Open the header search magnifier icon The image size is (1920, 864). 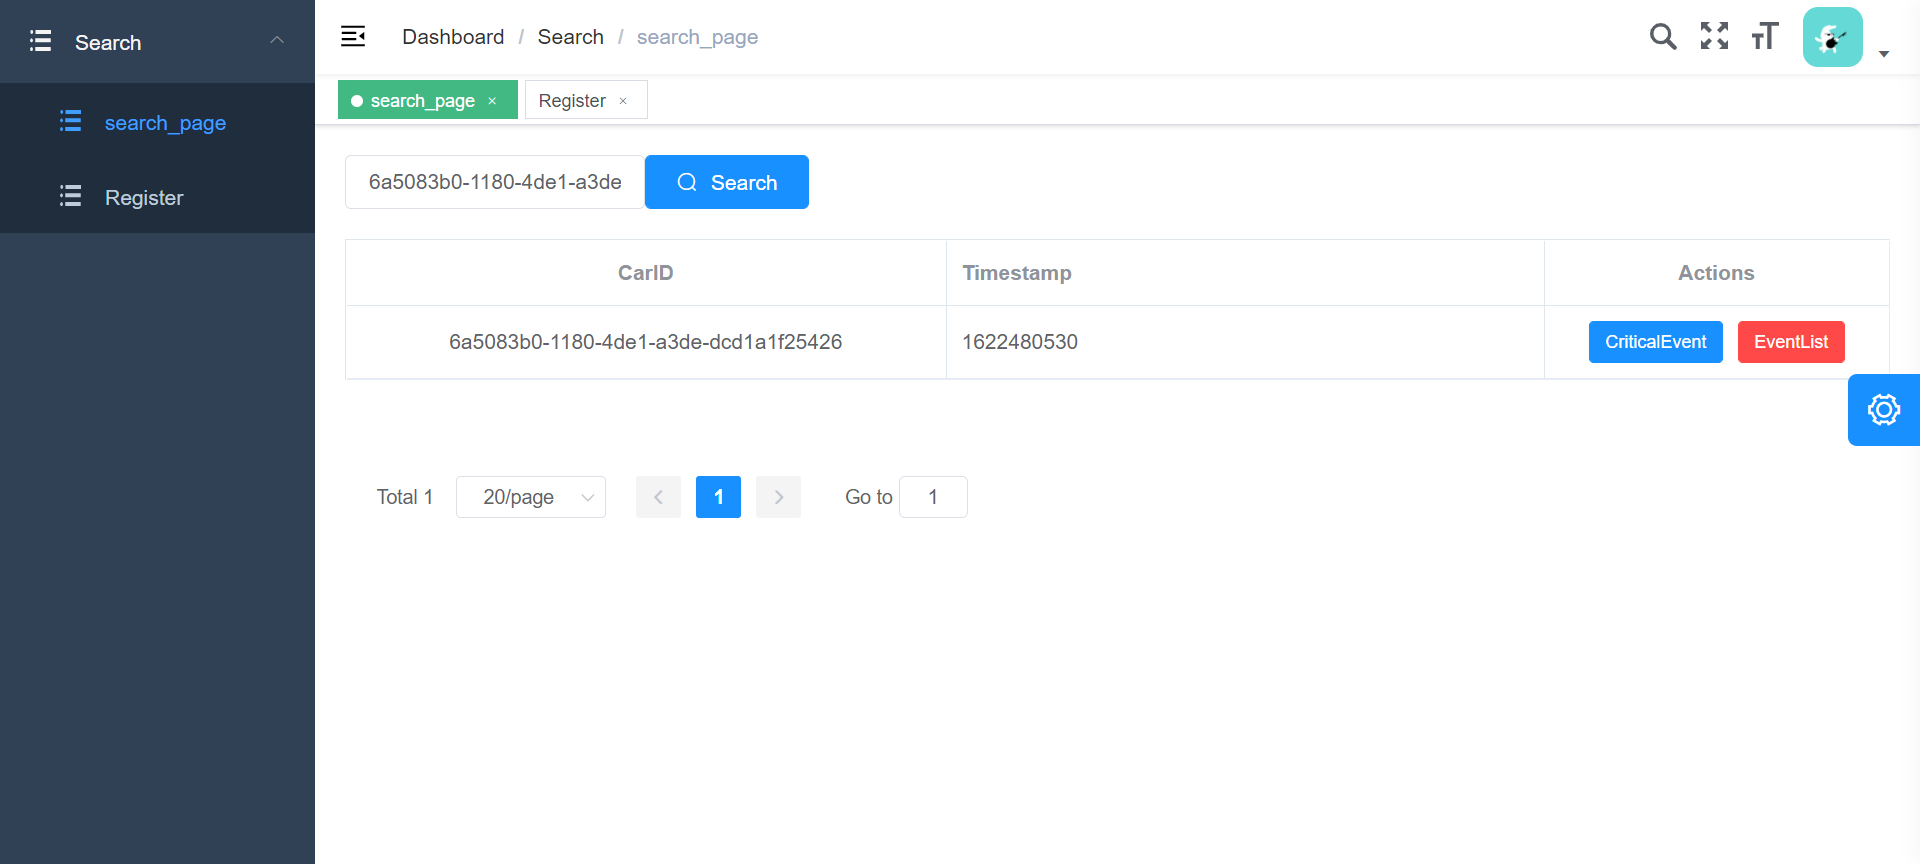point(1663,37)
